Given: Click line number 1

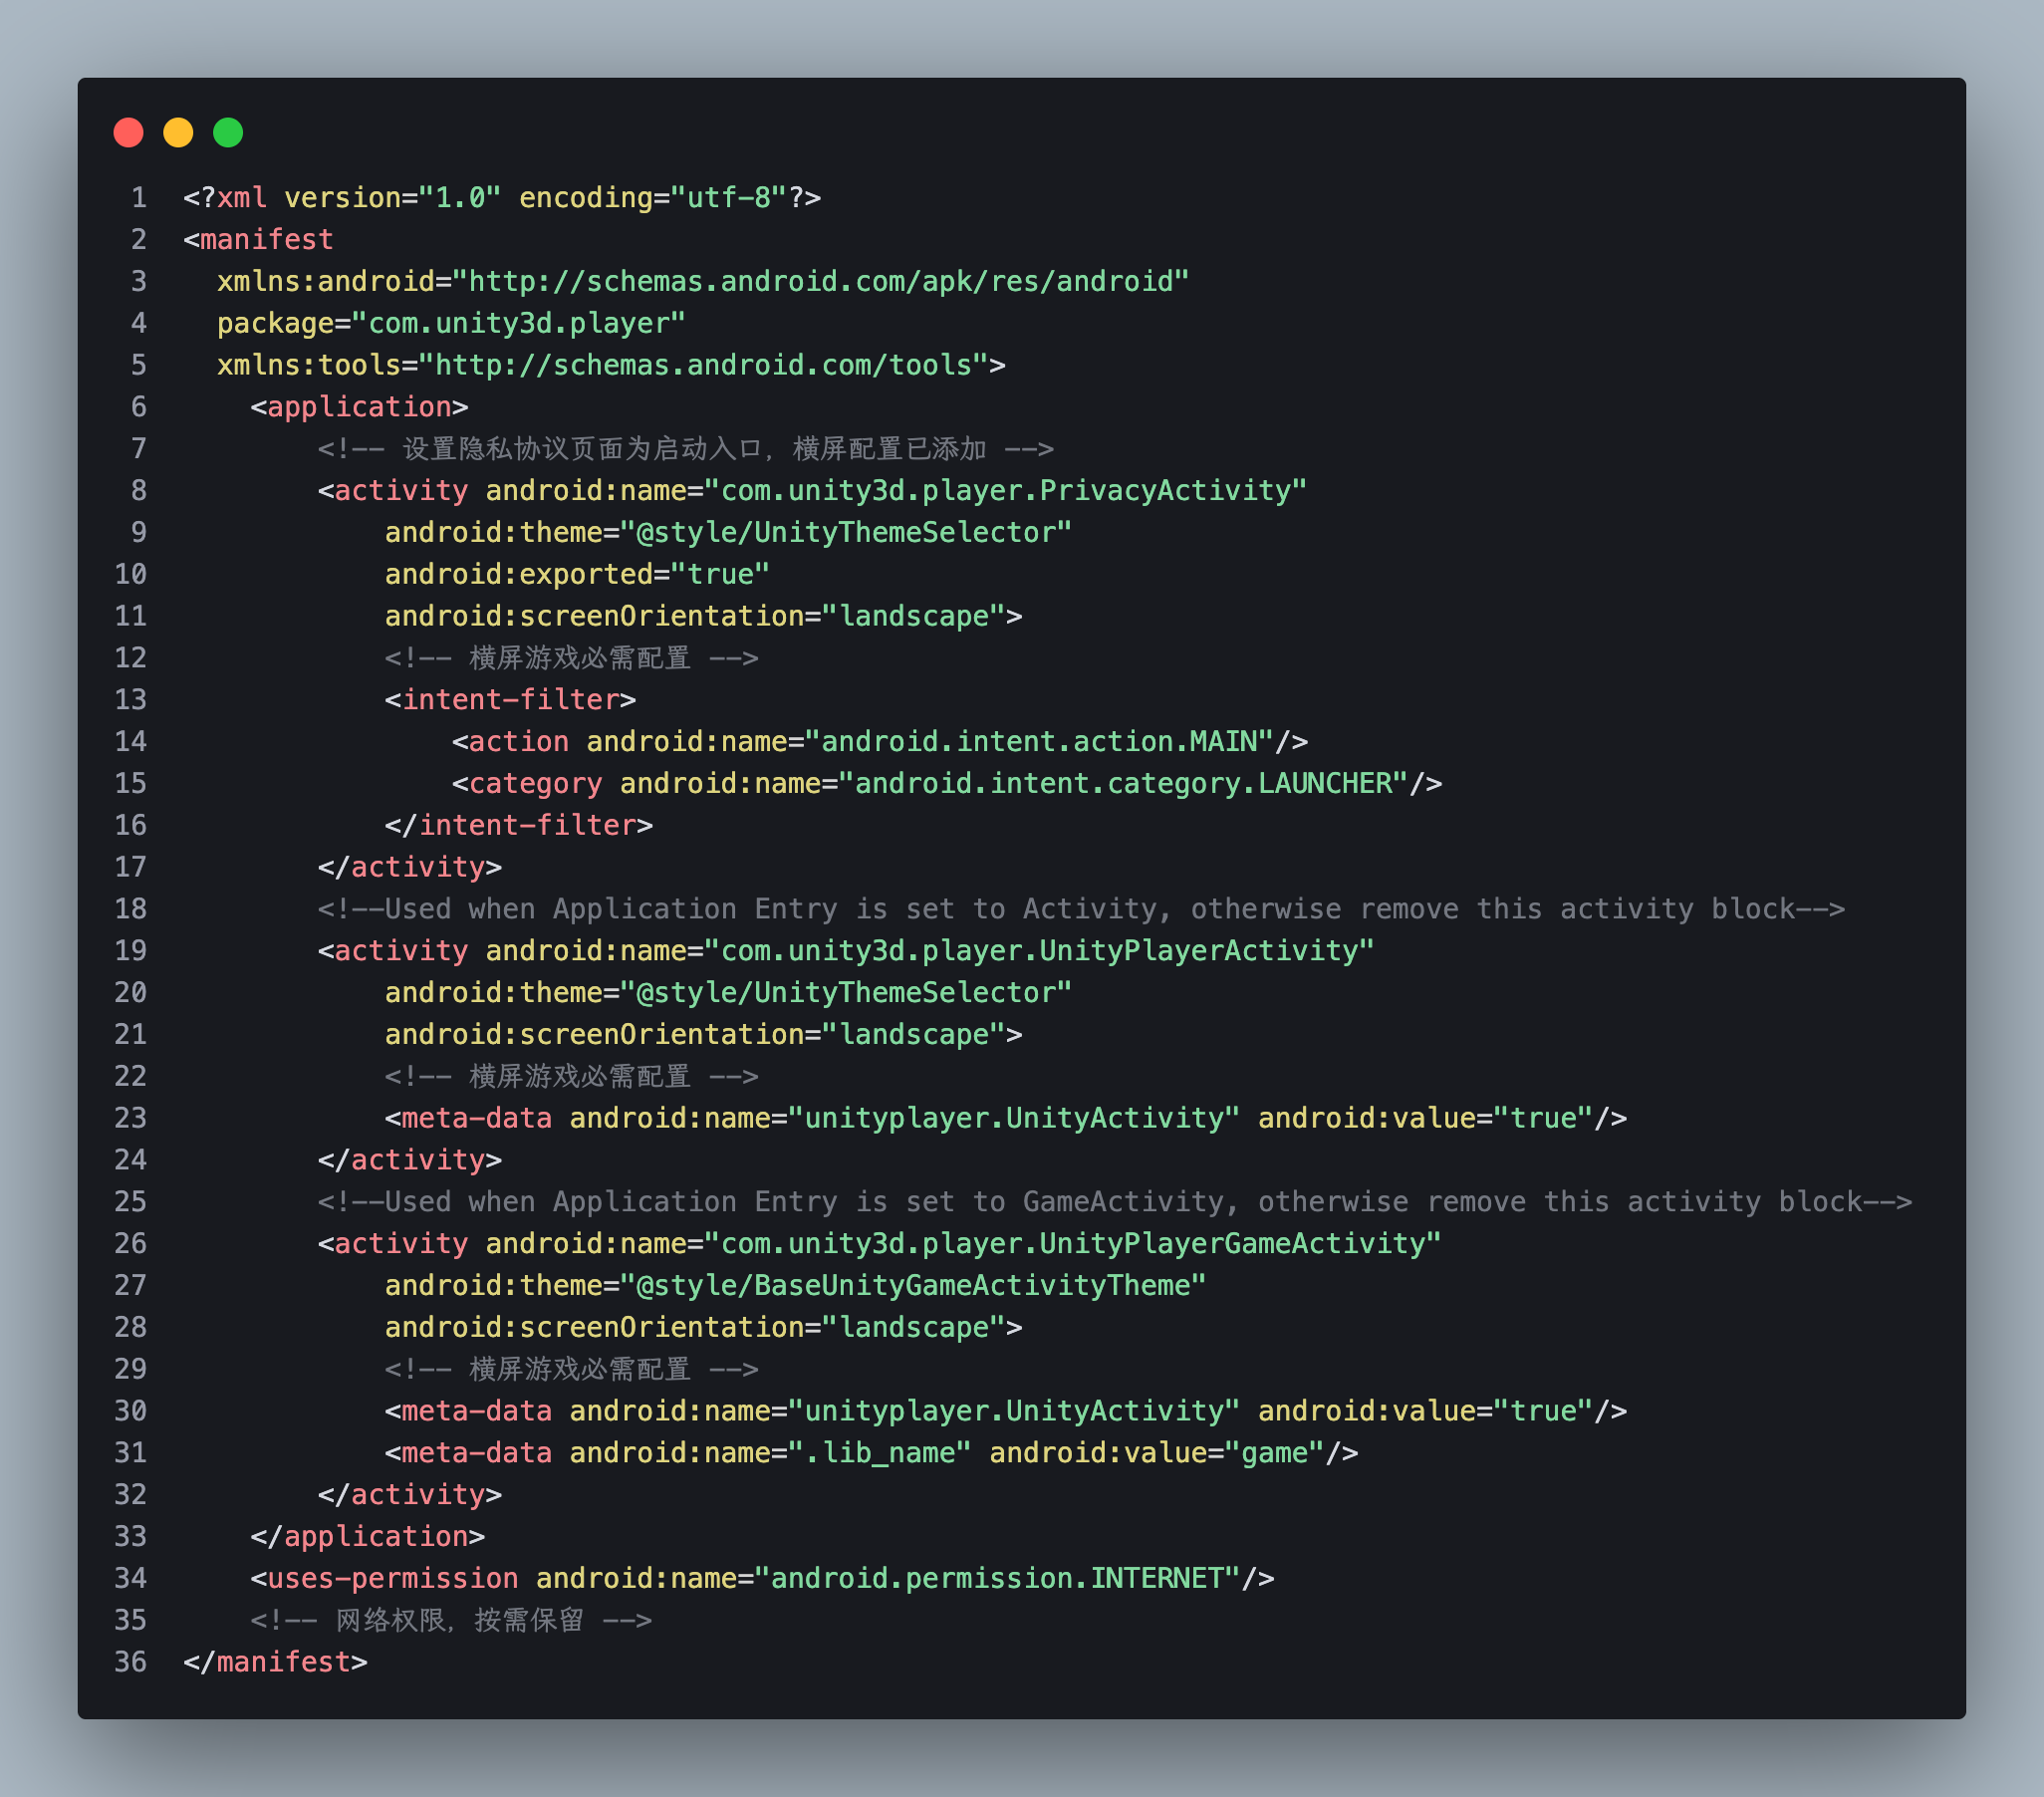Looking at the screenshot, I should [x=139, y=197].
